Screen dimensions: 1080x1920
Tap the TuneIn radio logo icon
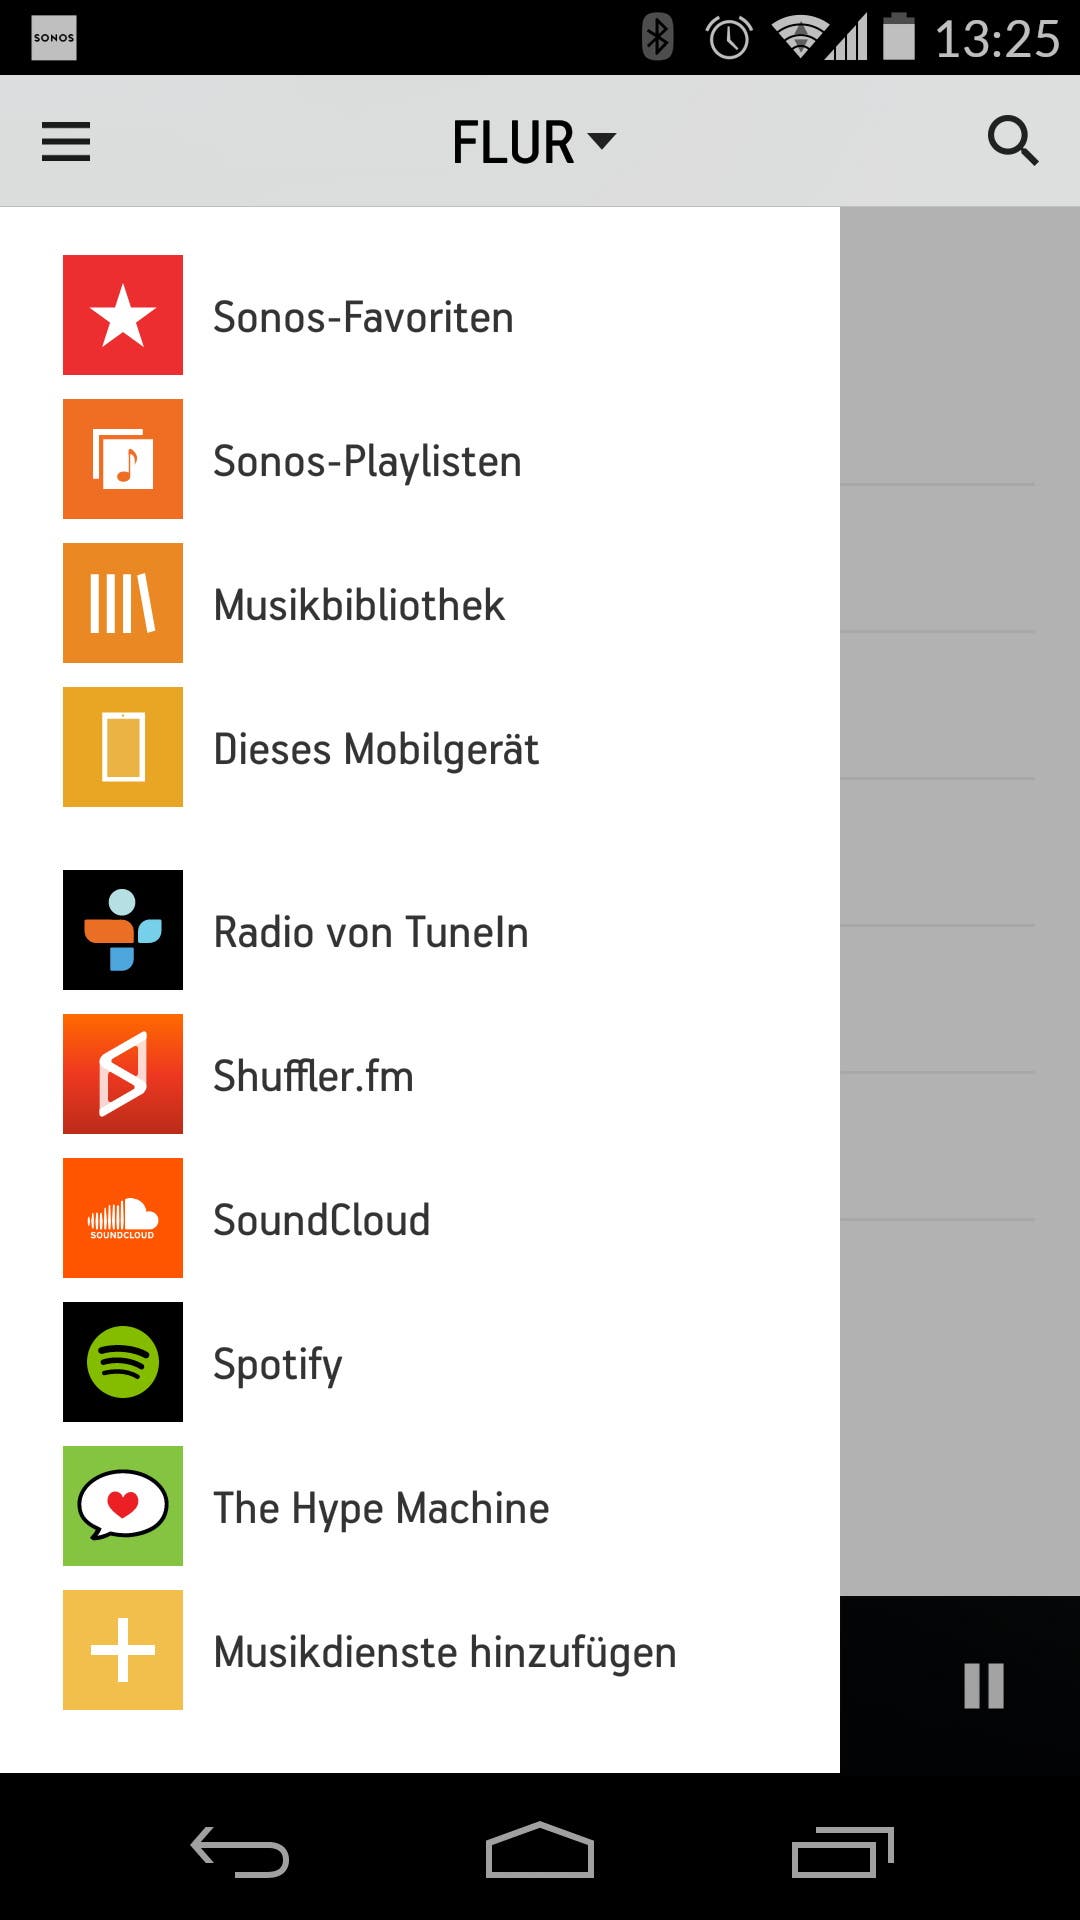click(x=123, y=930)
